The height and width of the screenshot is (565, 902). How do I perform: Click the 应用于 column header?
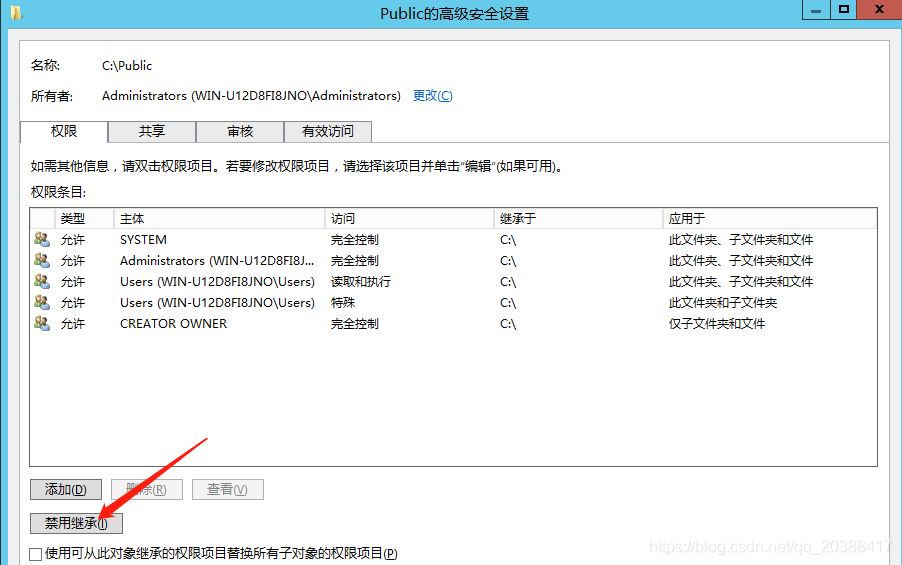click(770, 218)
